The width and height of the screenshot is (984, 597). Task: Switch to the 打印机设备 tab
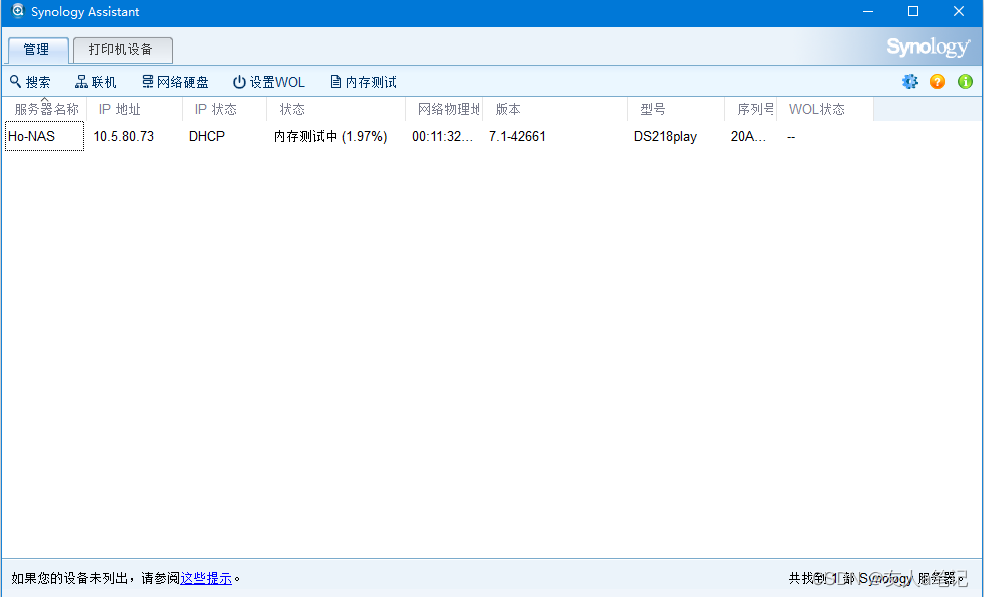coord(122,49)
